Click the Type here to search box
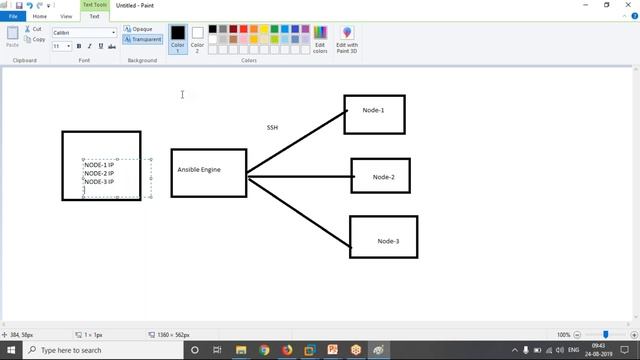640x360 pixels. 103,350
